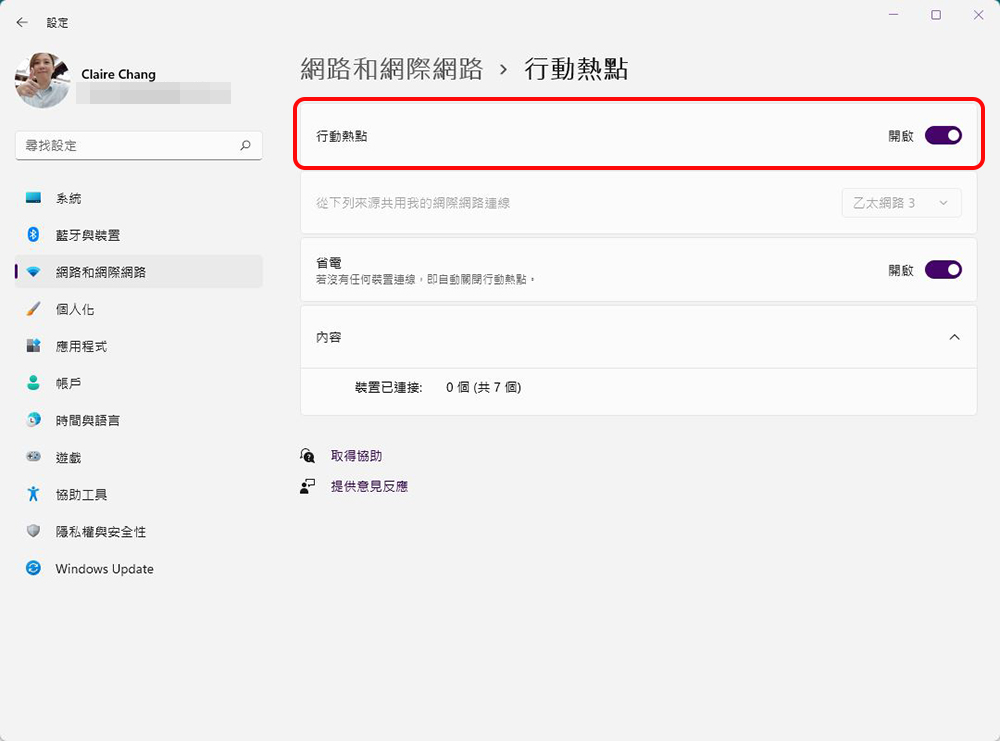Open the 乙太網路 3 dropdown
The width and height of the screenshot is (1000, 741).
(901, 203)
